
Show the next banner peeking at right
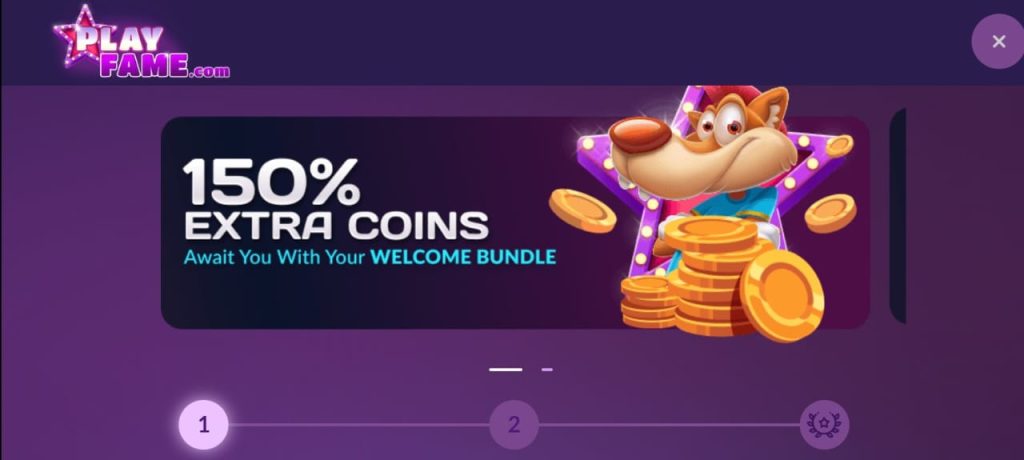click(x=898, y=216)
